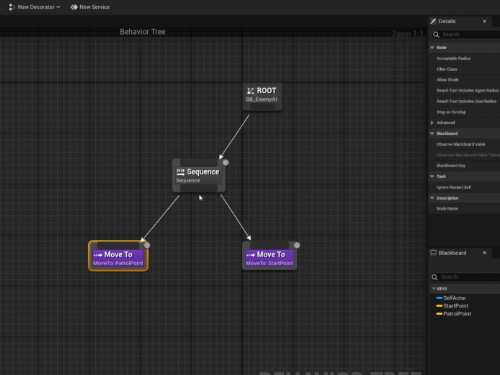Select Reach Test Includes Goal Radius row

(467, 101)
